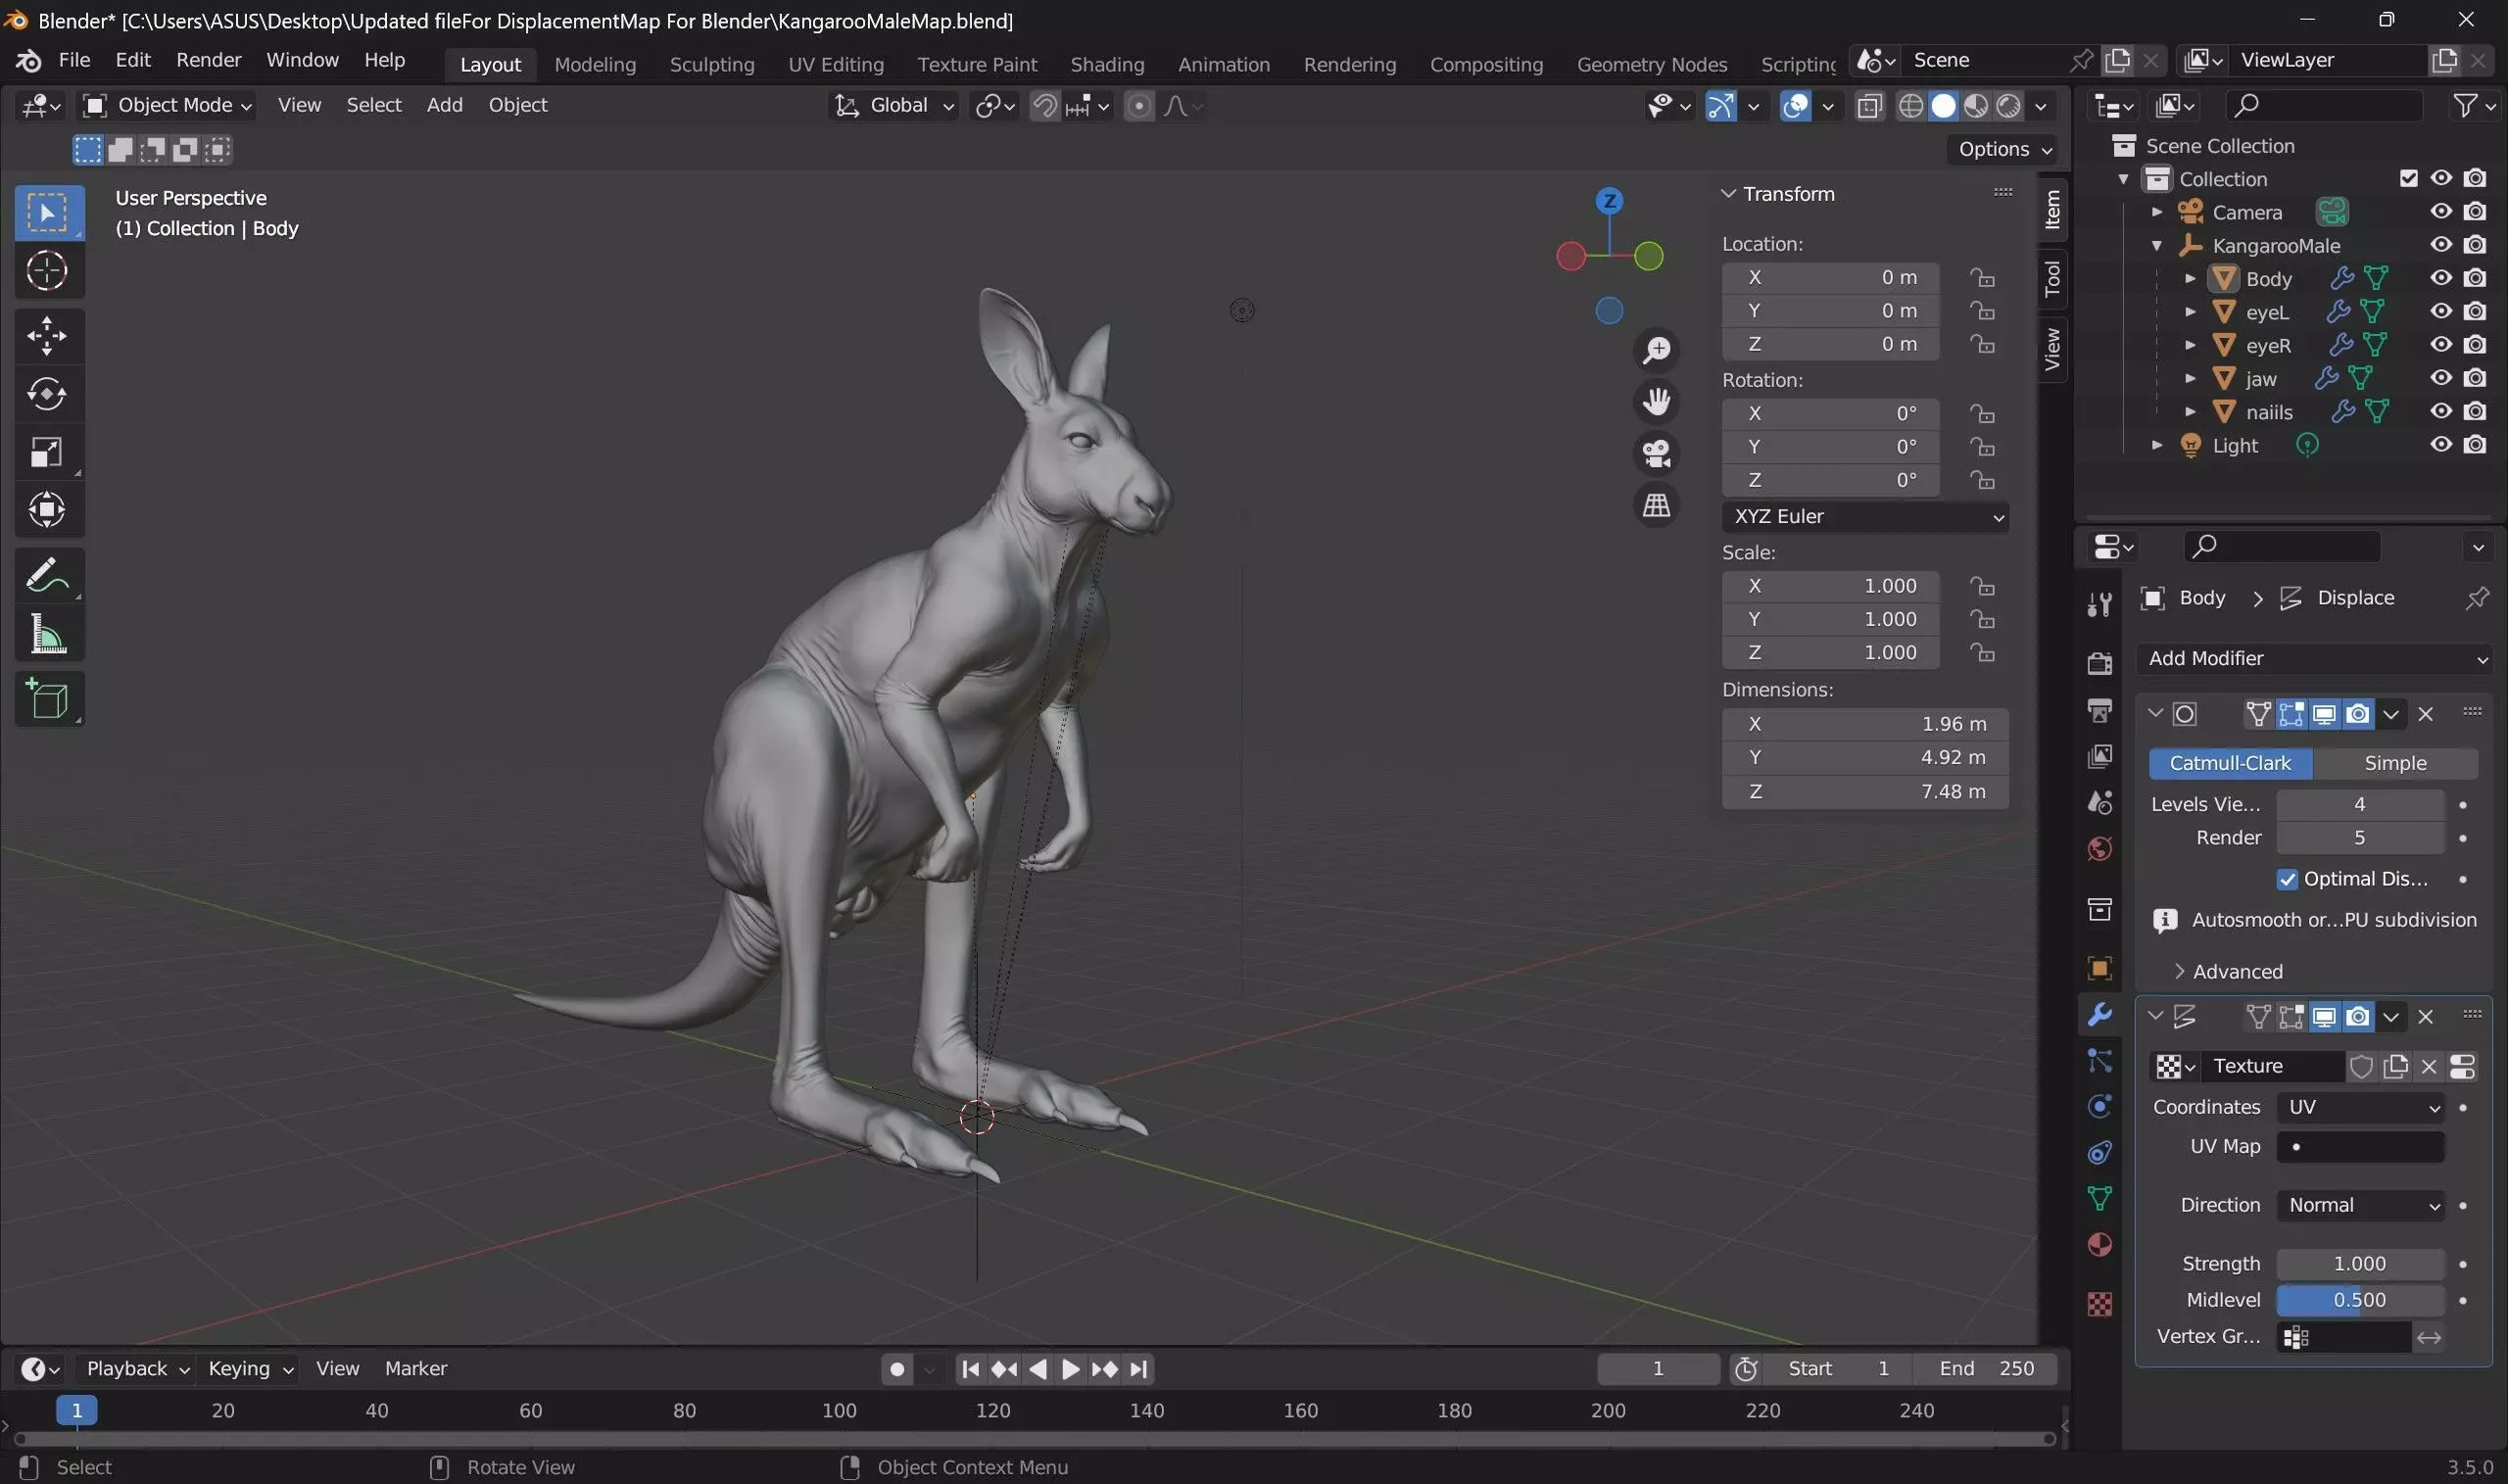Activate the Select Box tool
The height and width of the screenshot is (1484, 2508).
pyautogui.click(x=47, y=212)
